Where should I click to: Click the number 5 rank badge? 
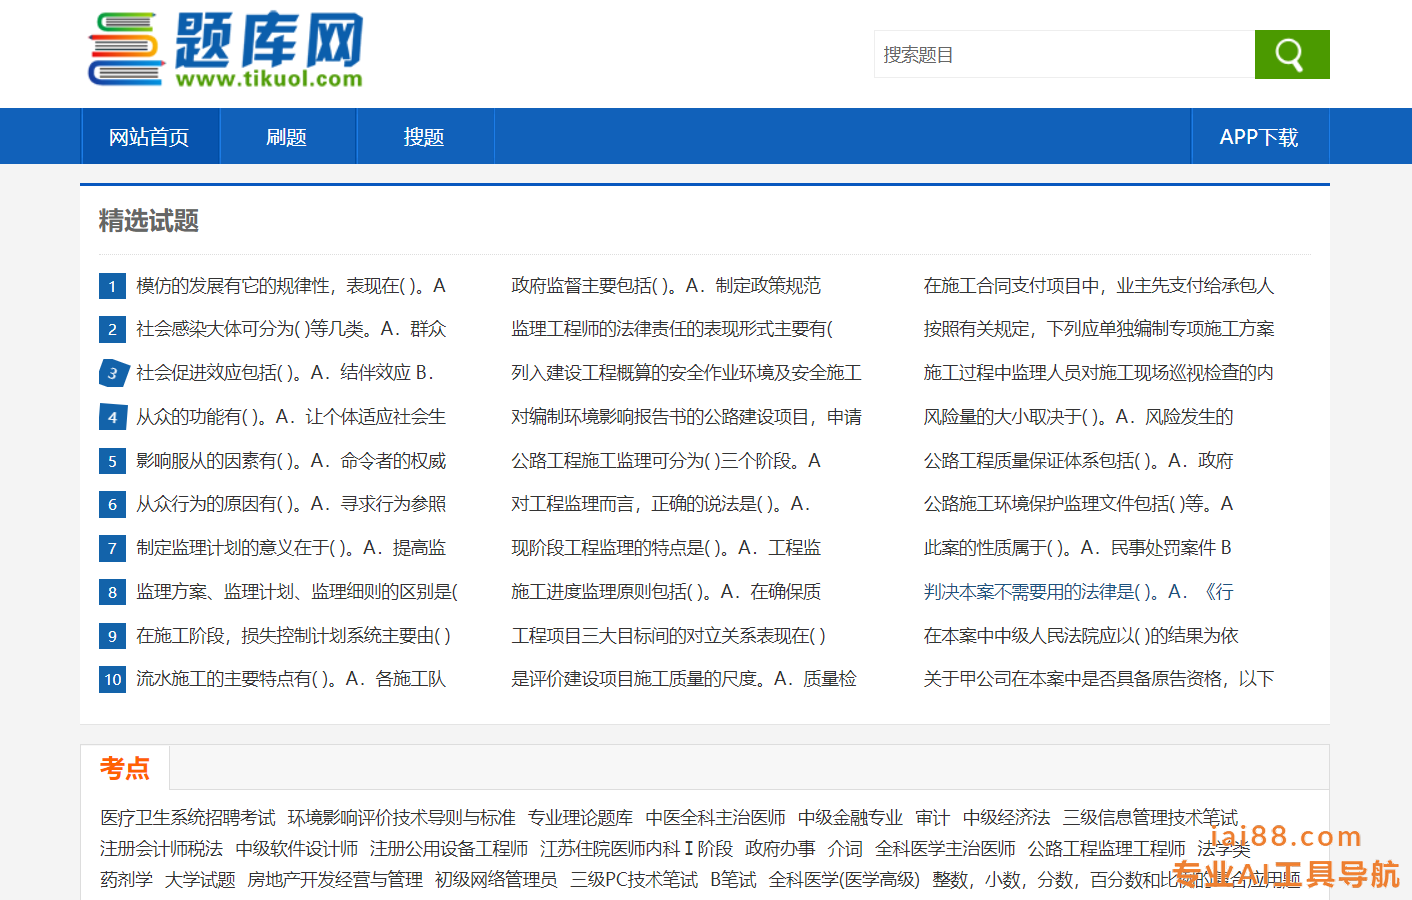112,461
